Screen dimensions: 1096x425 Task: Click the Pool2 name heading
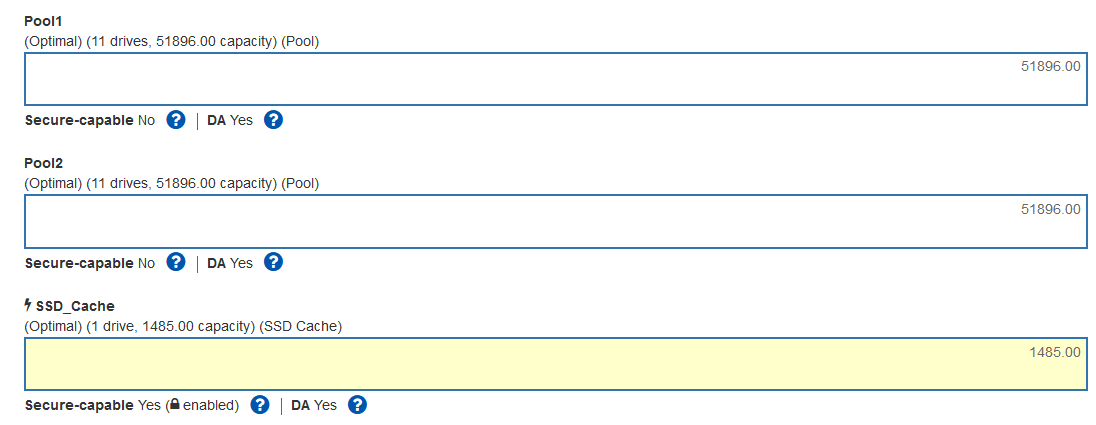pos(44,162)
